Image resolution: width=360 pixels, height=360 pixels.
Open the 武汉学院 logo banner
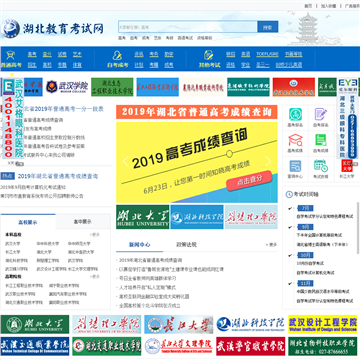click(67, 87)
